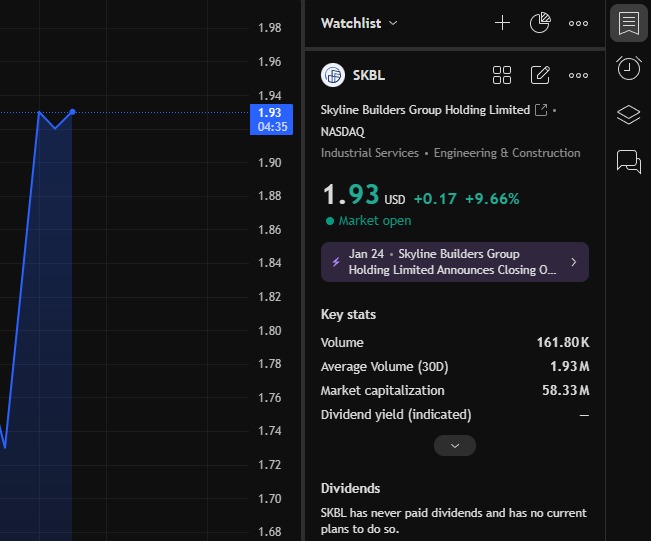Select the Watchlist panel sidebar icon
This screenshot has width=651, height=541.
(x=629, y=23)
